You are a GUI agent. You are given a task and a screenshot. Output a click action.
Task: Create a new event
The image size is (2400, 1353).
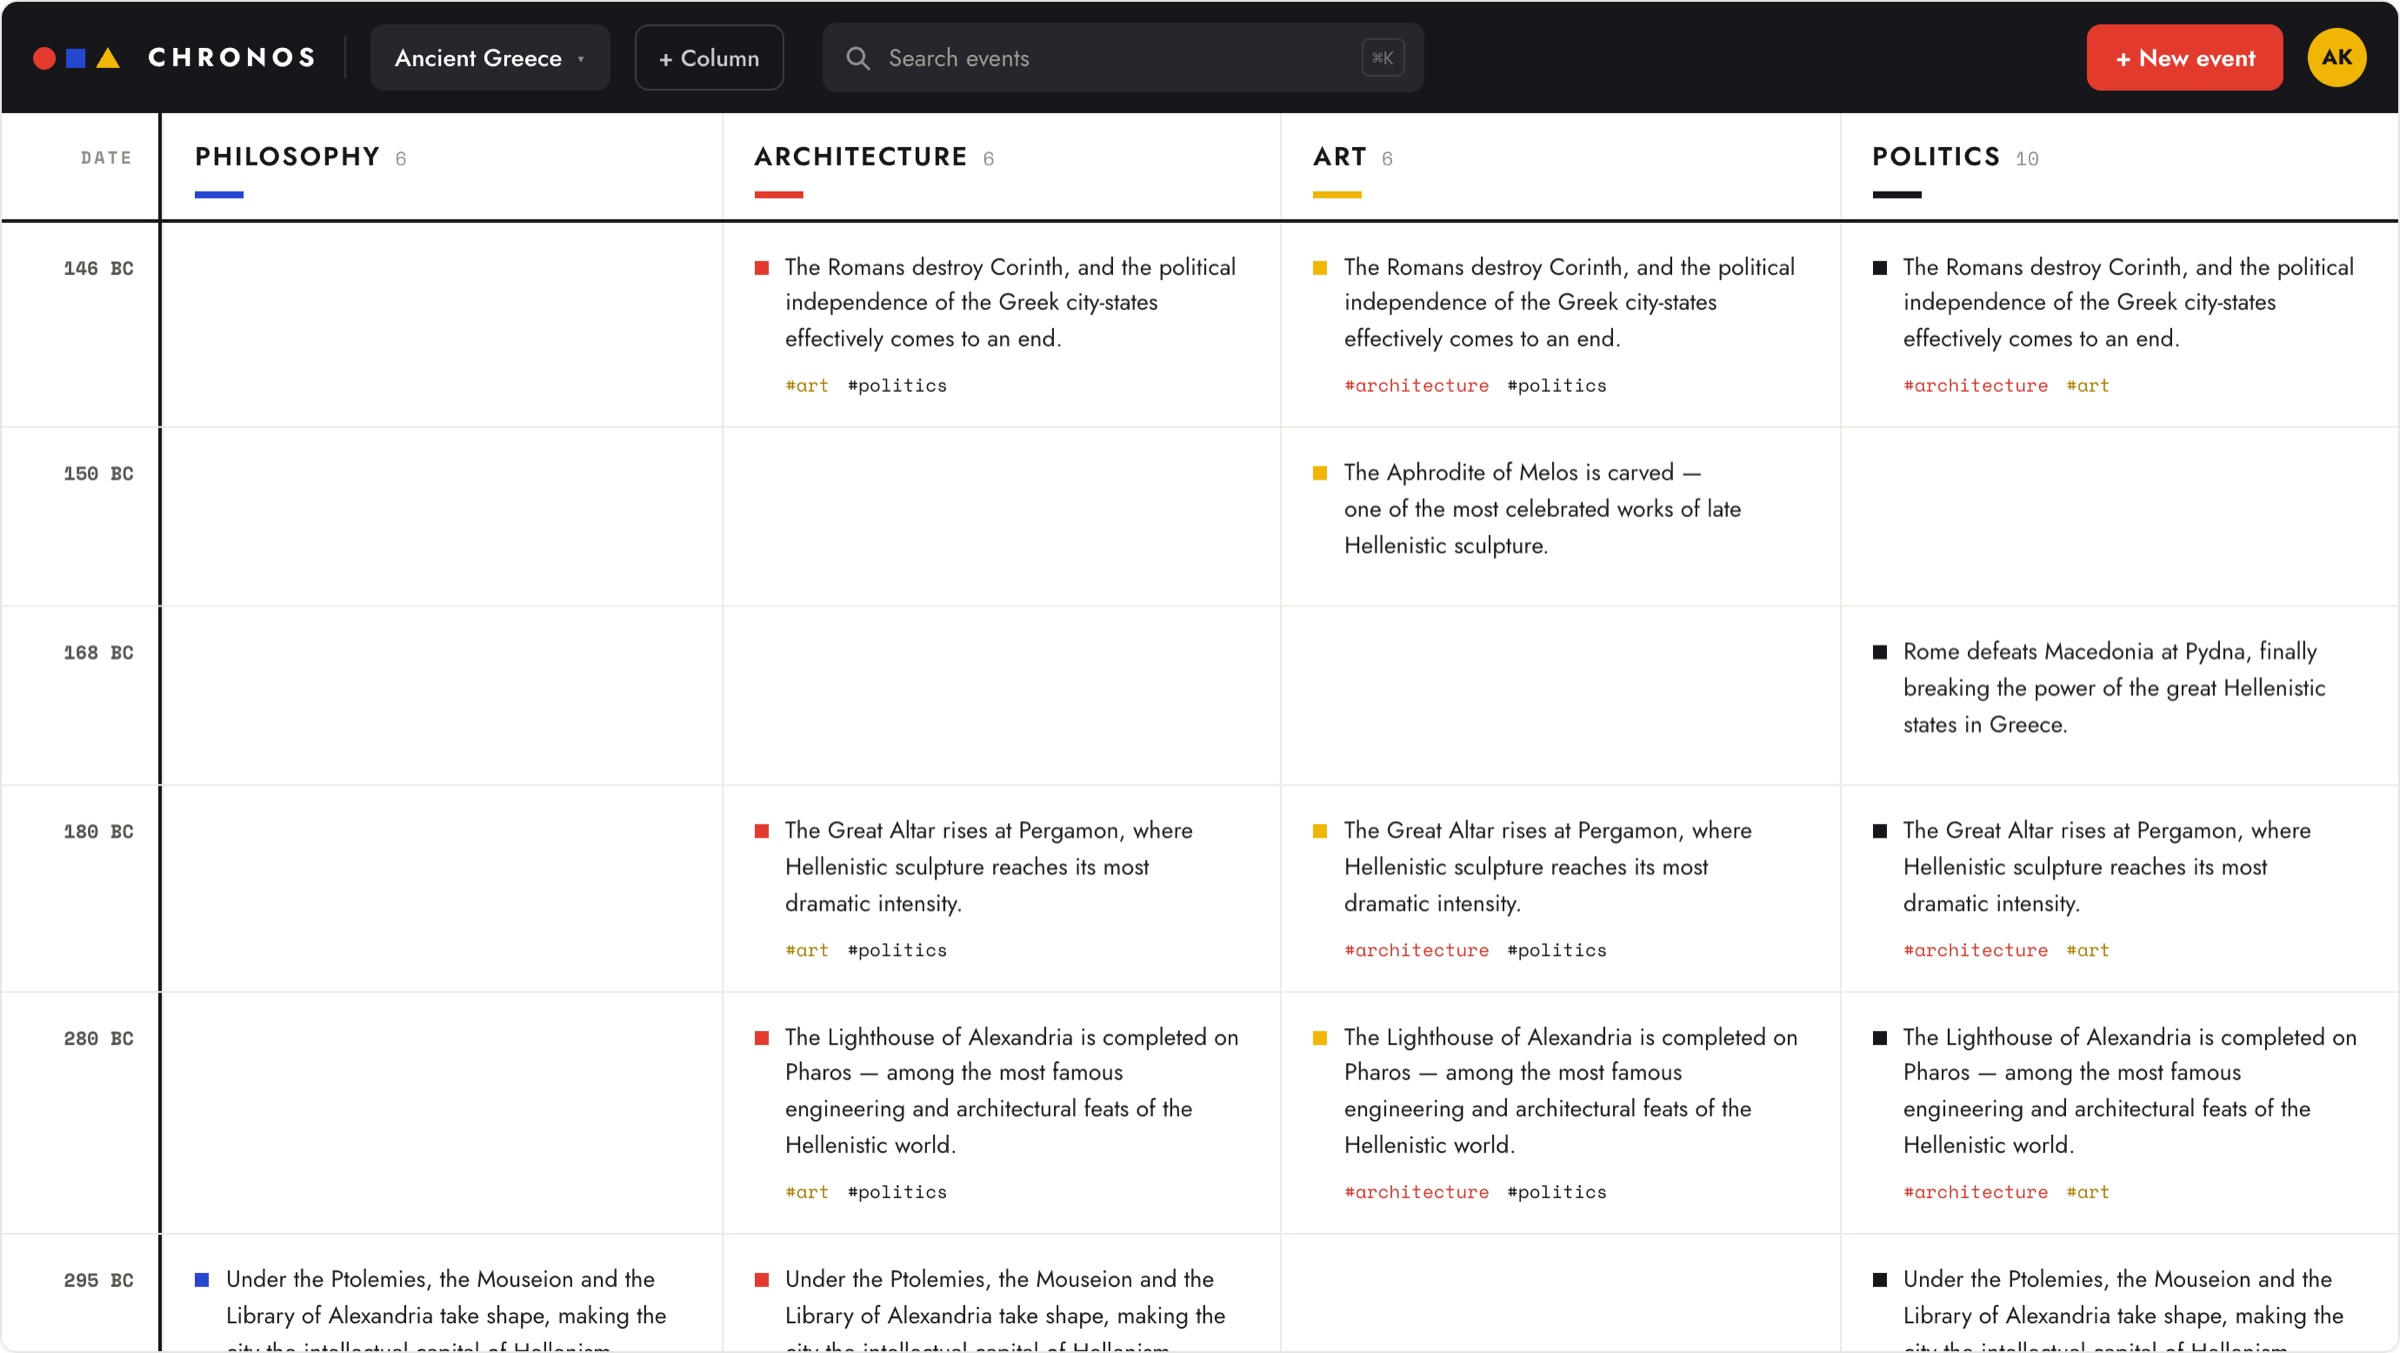(2185, 58)
